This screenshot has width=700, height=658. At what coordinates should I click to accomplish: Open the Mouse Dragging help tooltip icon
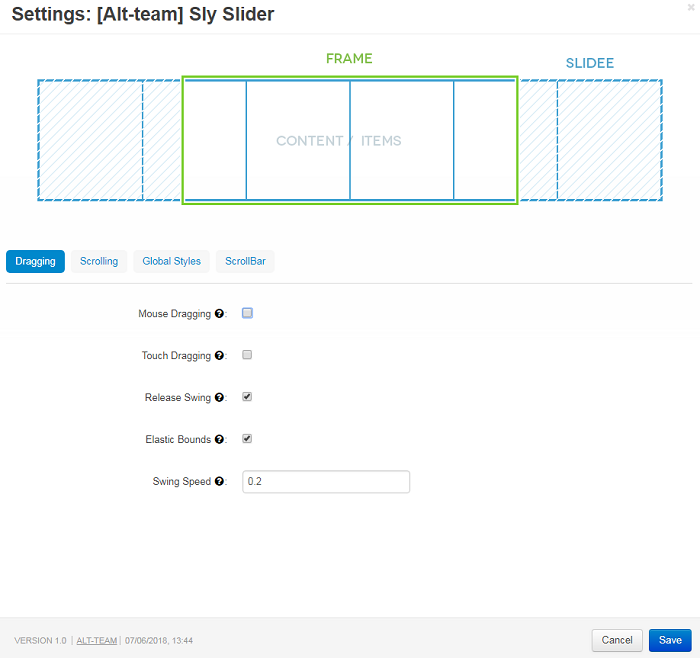coord(219,313)
